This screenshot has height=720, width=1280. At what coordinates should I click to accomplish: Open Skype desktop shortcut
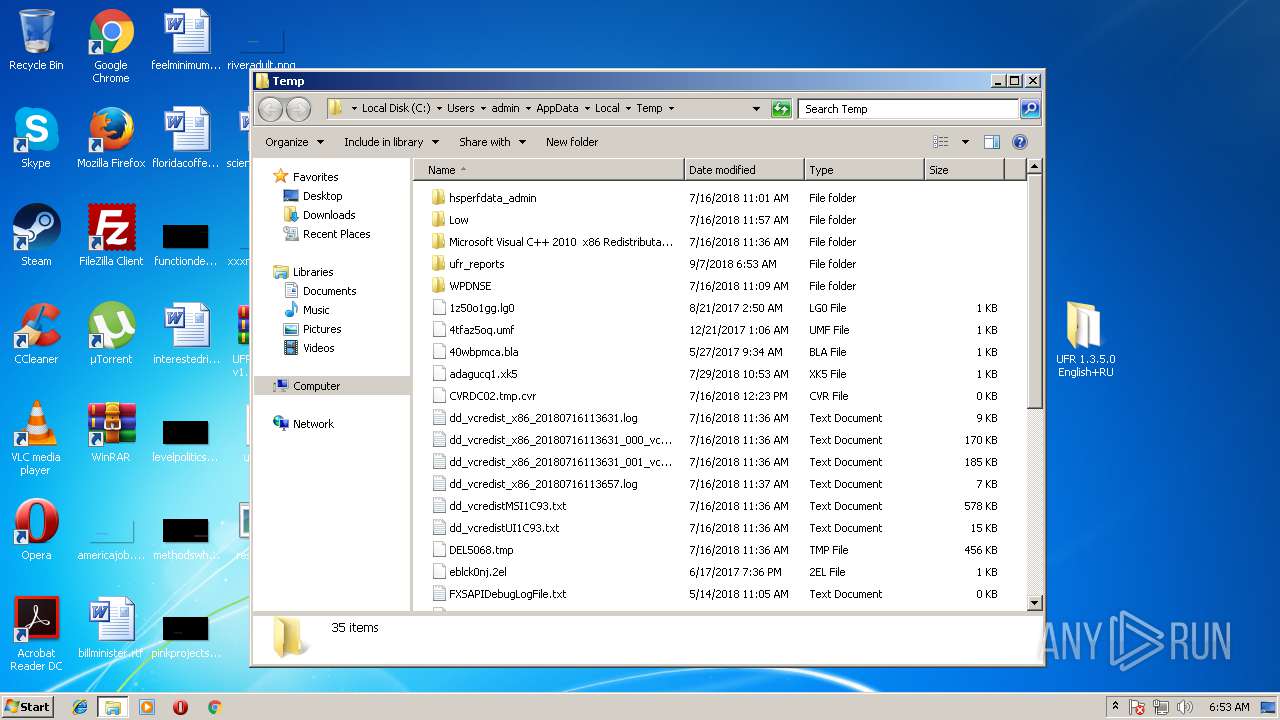36,138
